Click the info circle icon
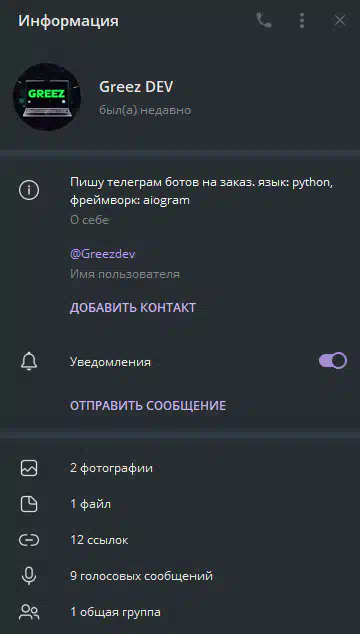Viewport: 360px width, 634px height. click(29, 190)
